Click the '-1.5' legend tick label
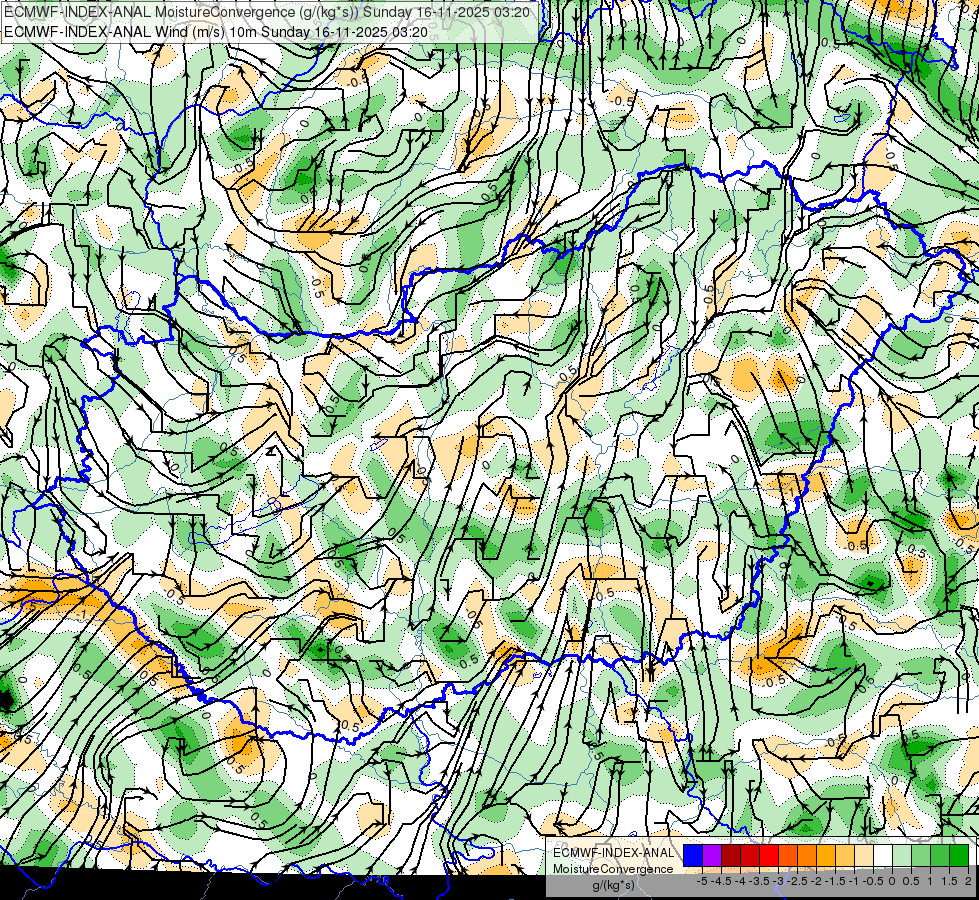The width and height of the screenshot is (979, 900). click(x=835, y=881)
